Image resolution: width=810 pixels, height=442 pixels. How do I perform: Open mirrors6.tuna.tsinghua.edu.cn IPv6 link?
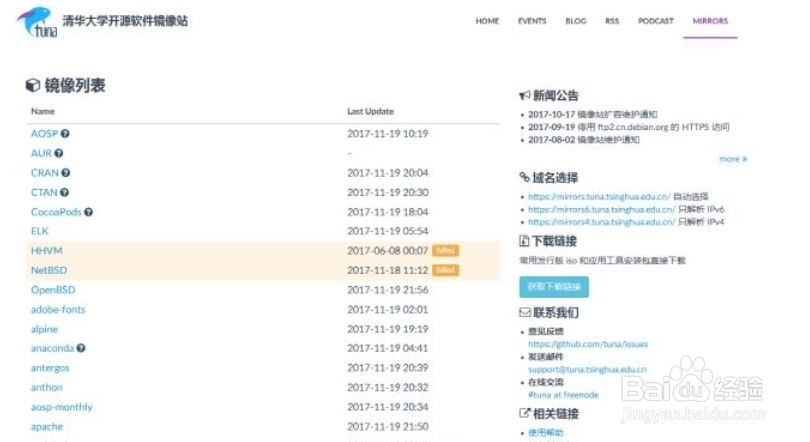(601, 210)
